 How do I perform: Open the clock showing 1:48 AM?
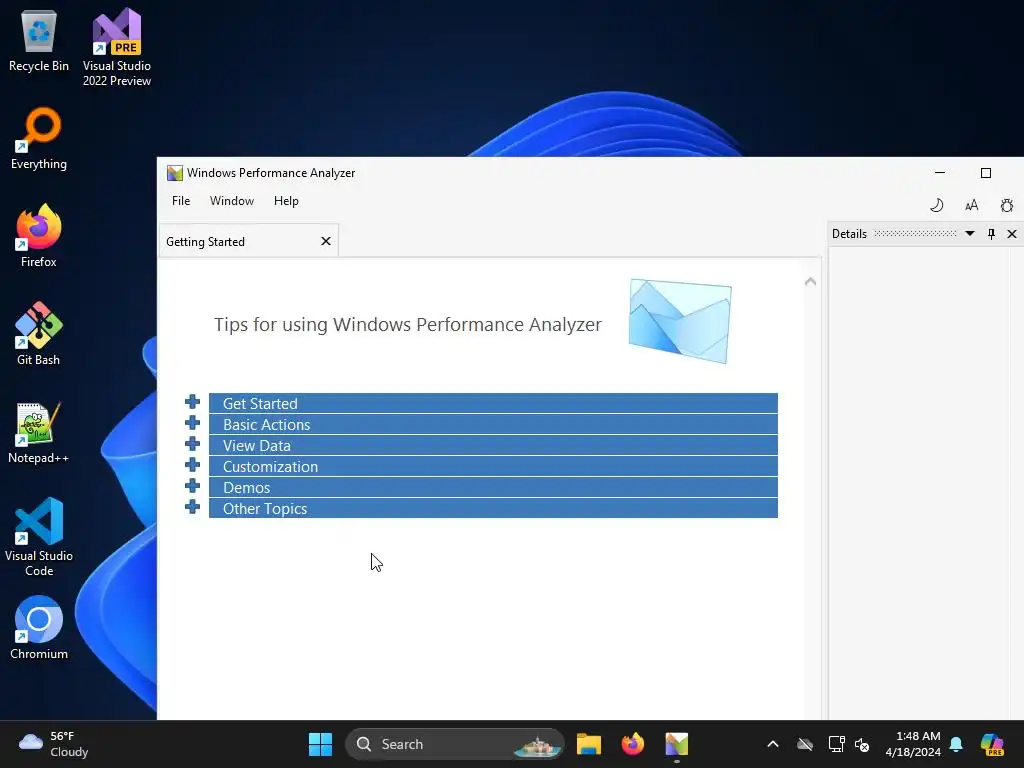coord(913,744)
